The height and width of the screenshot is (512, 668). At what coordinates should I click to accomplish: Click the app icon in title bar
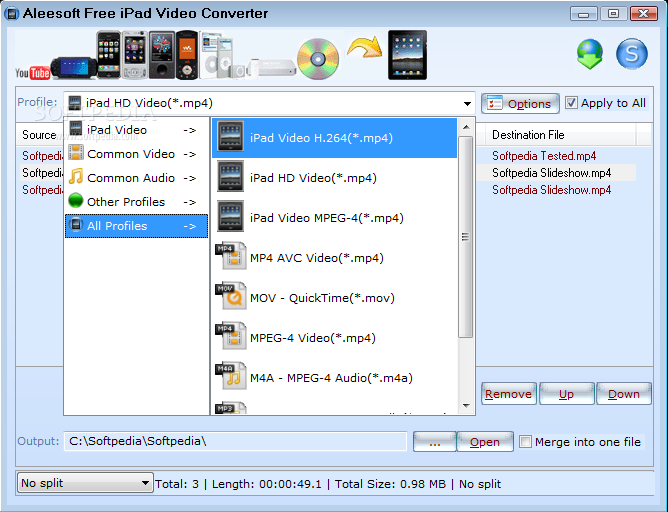coord(12,14)
